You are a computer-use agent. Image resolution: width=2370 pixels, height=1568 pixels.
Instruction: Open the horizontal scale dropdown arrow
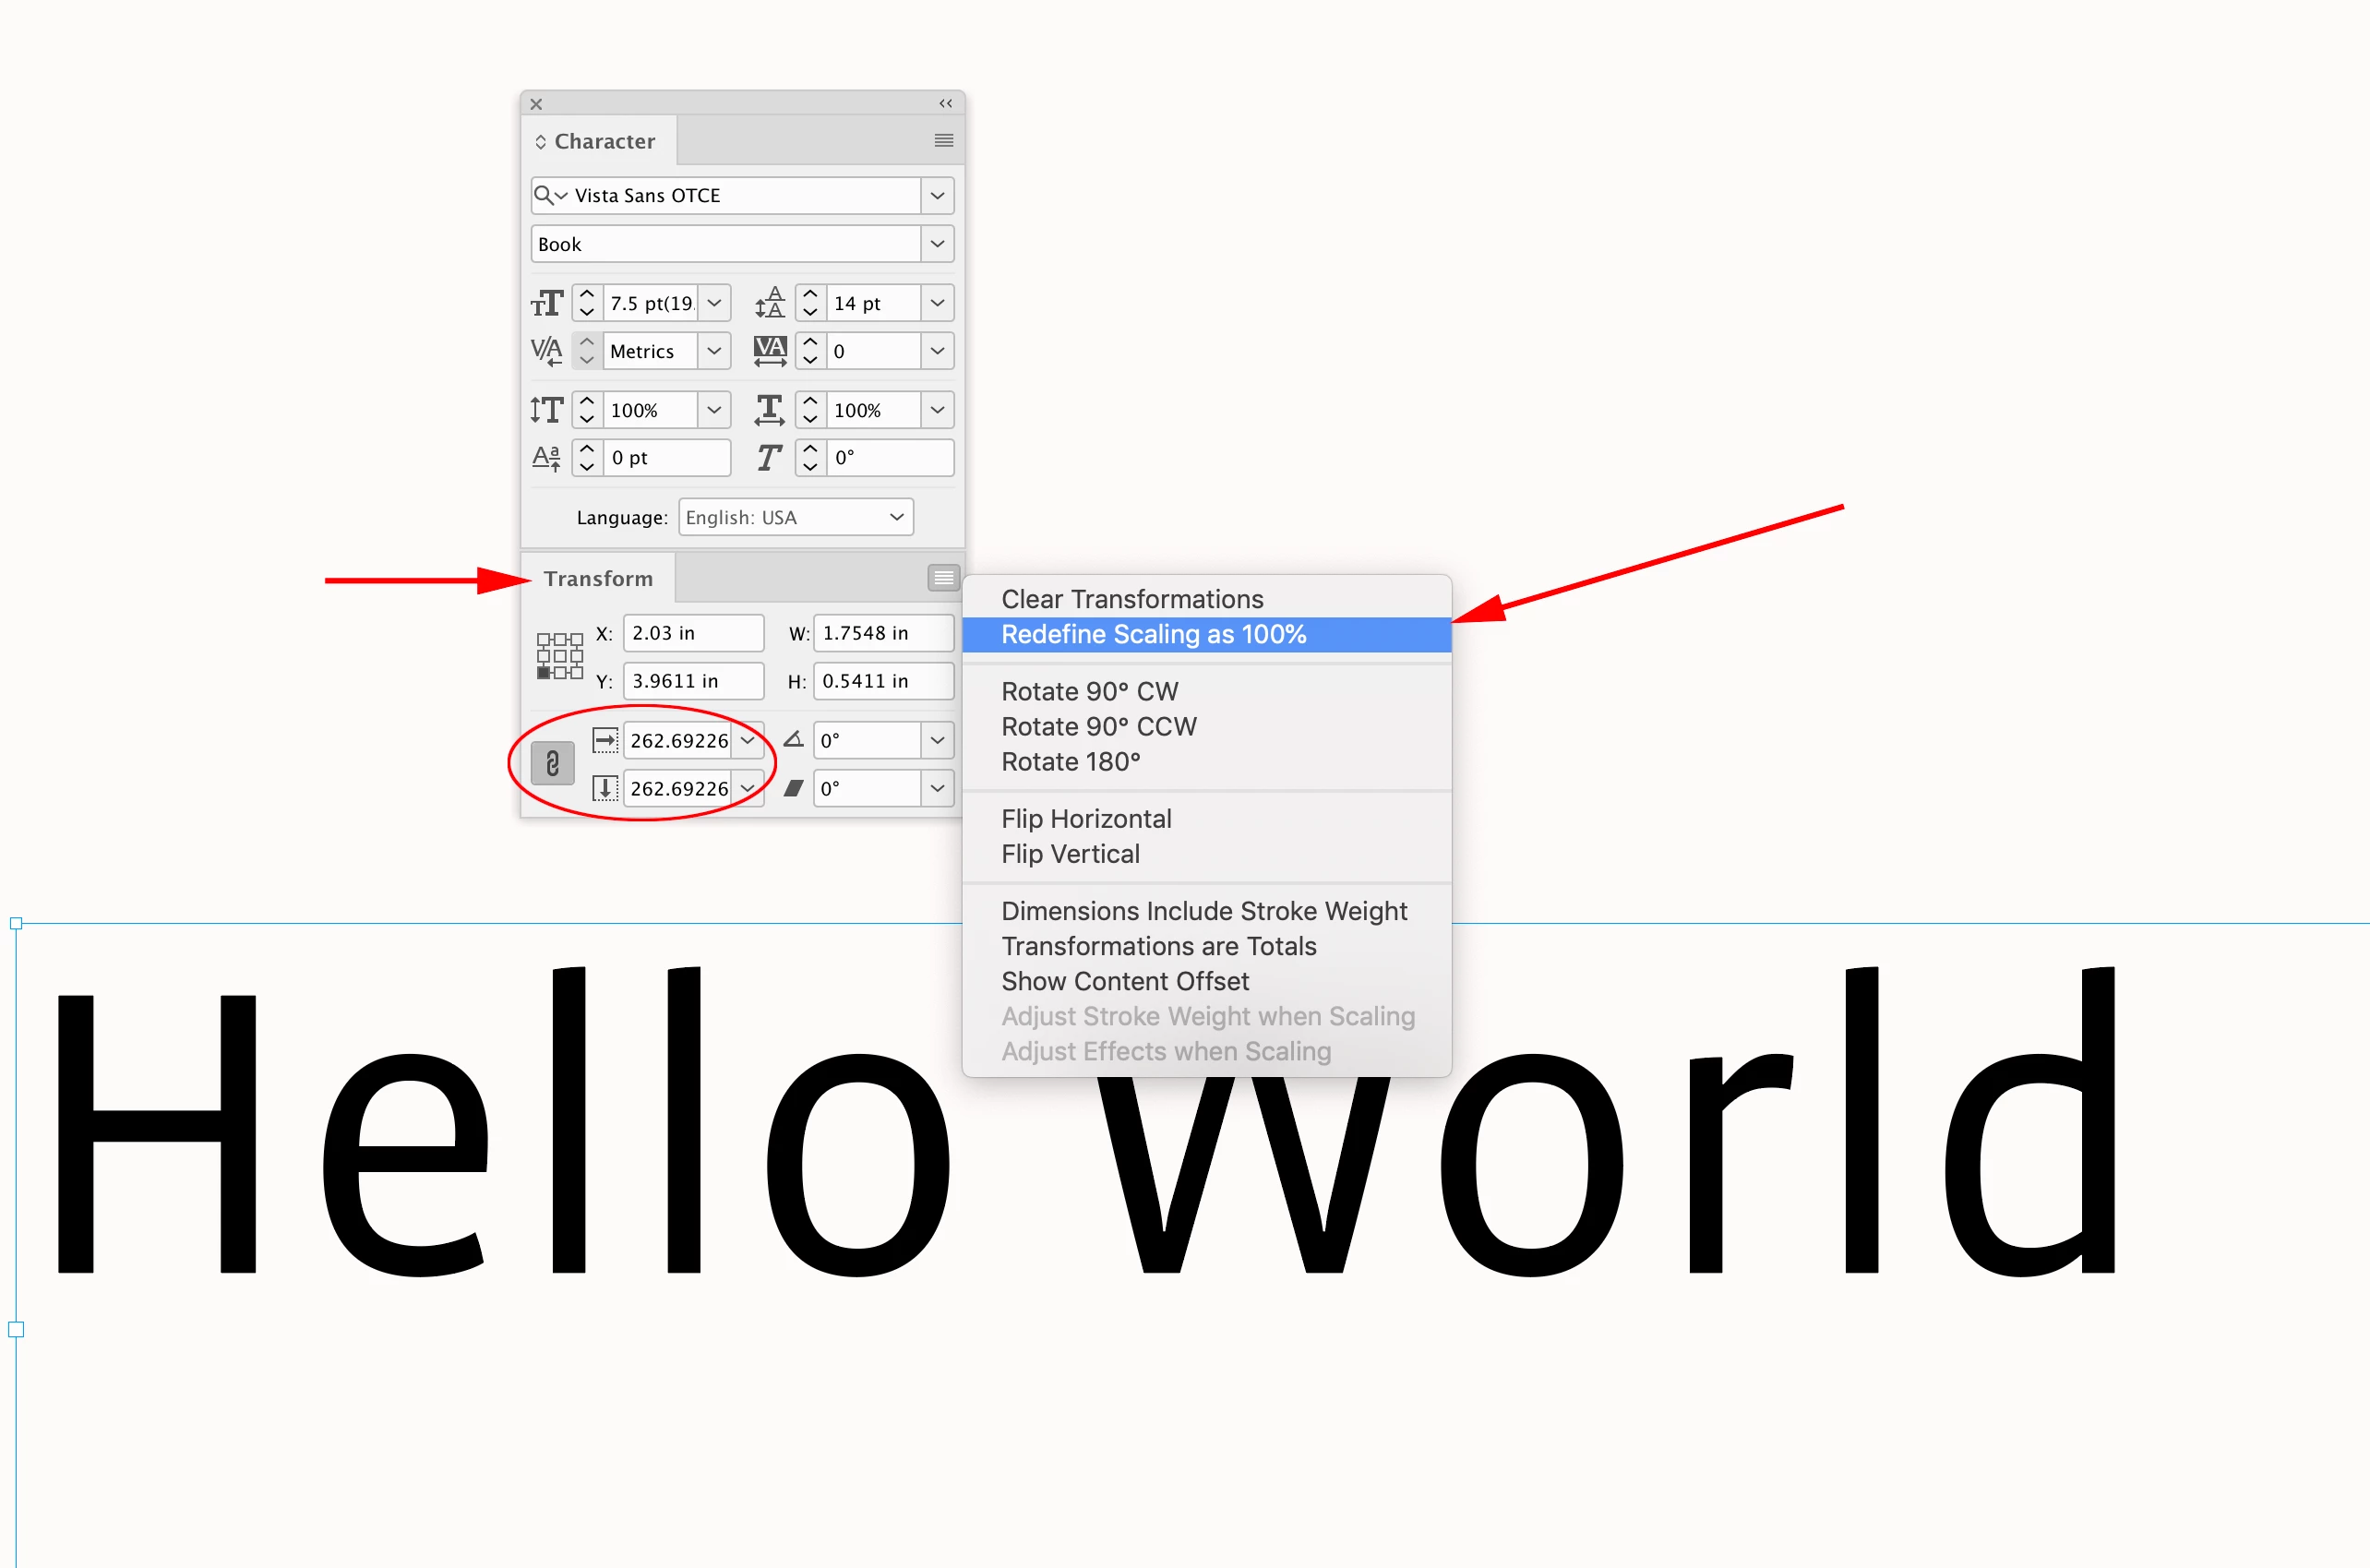pyautogui.click(x=937, y=410)
